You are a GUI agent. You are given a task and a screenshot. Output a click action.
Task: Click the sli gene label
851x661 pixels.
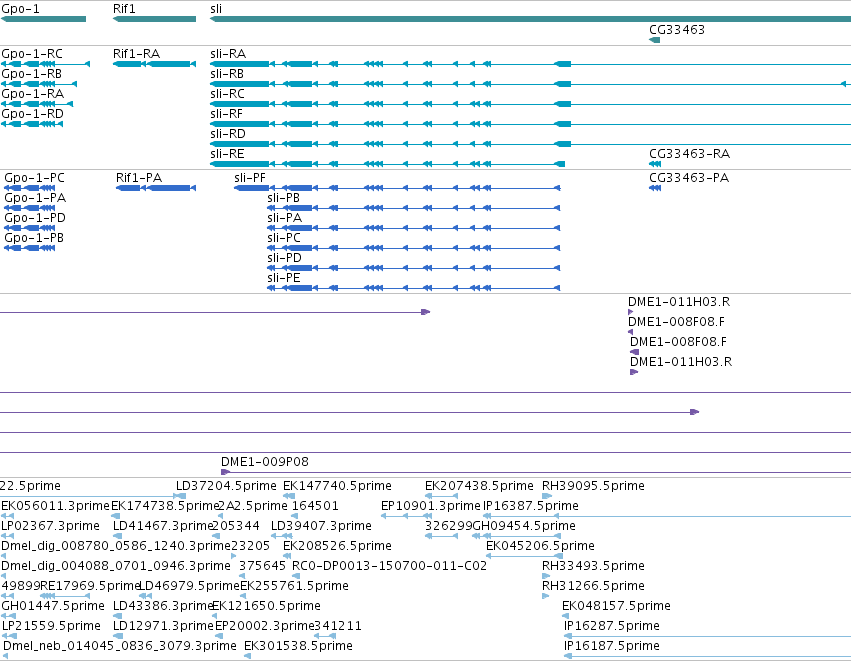pyautogui.click(x=216, y=9)
